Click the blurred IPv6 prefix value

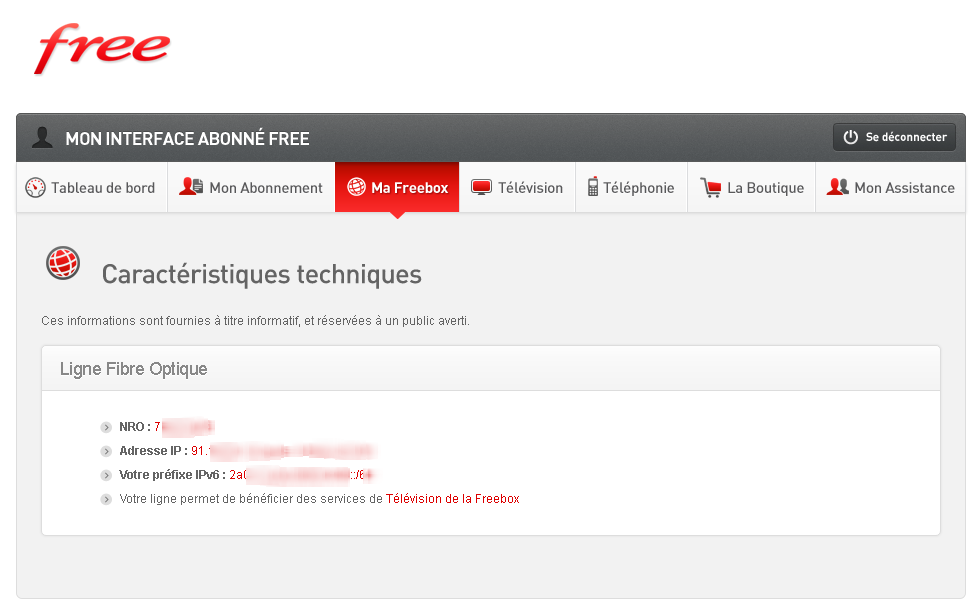coord(301,475)
